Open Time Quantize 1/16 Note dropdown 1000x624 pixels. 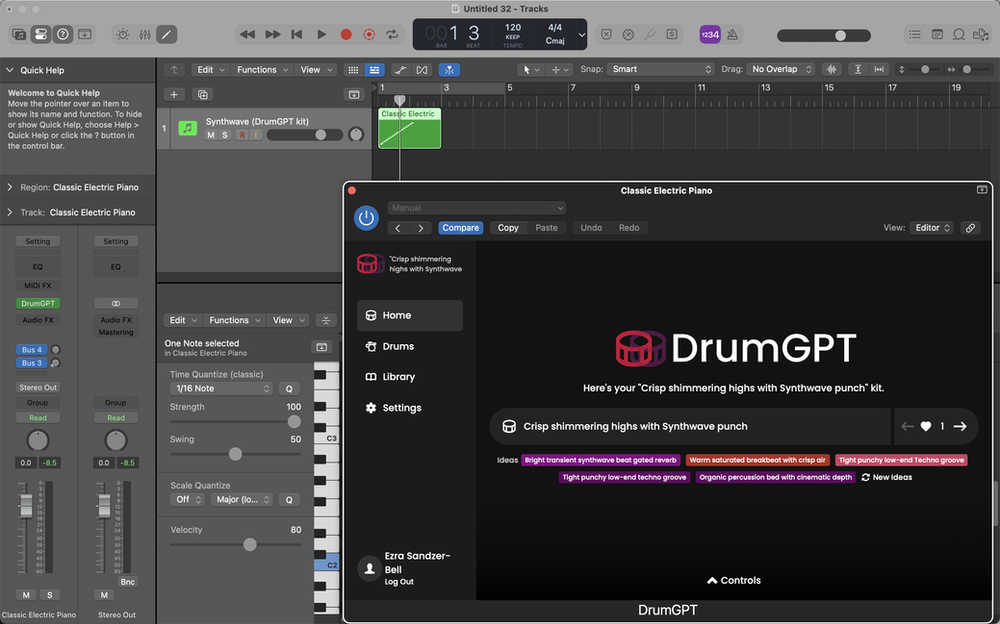click(223, 388)
